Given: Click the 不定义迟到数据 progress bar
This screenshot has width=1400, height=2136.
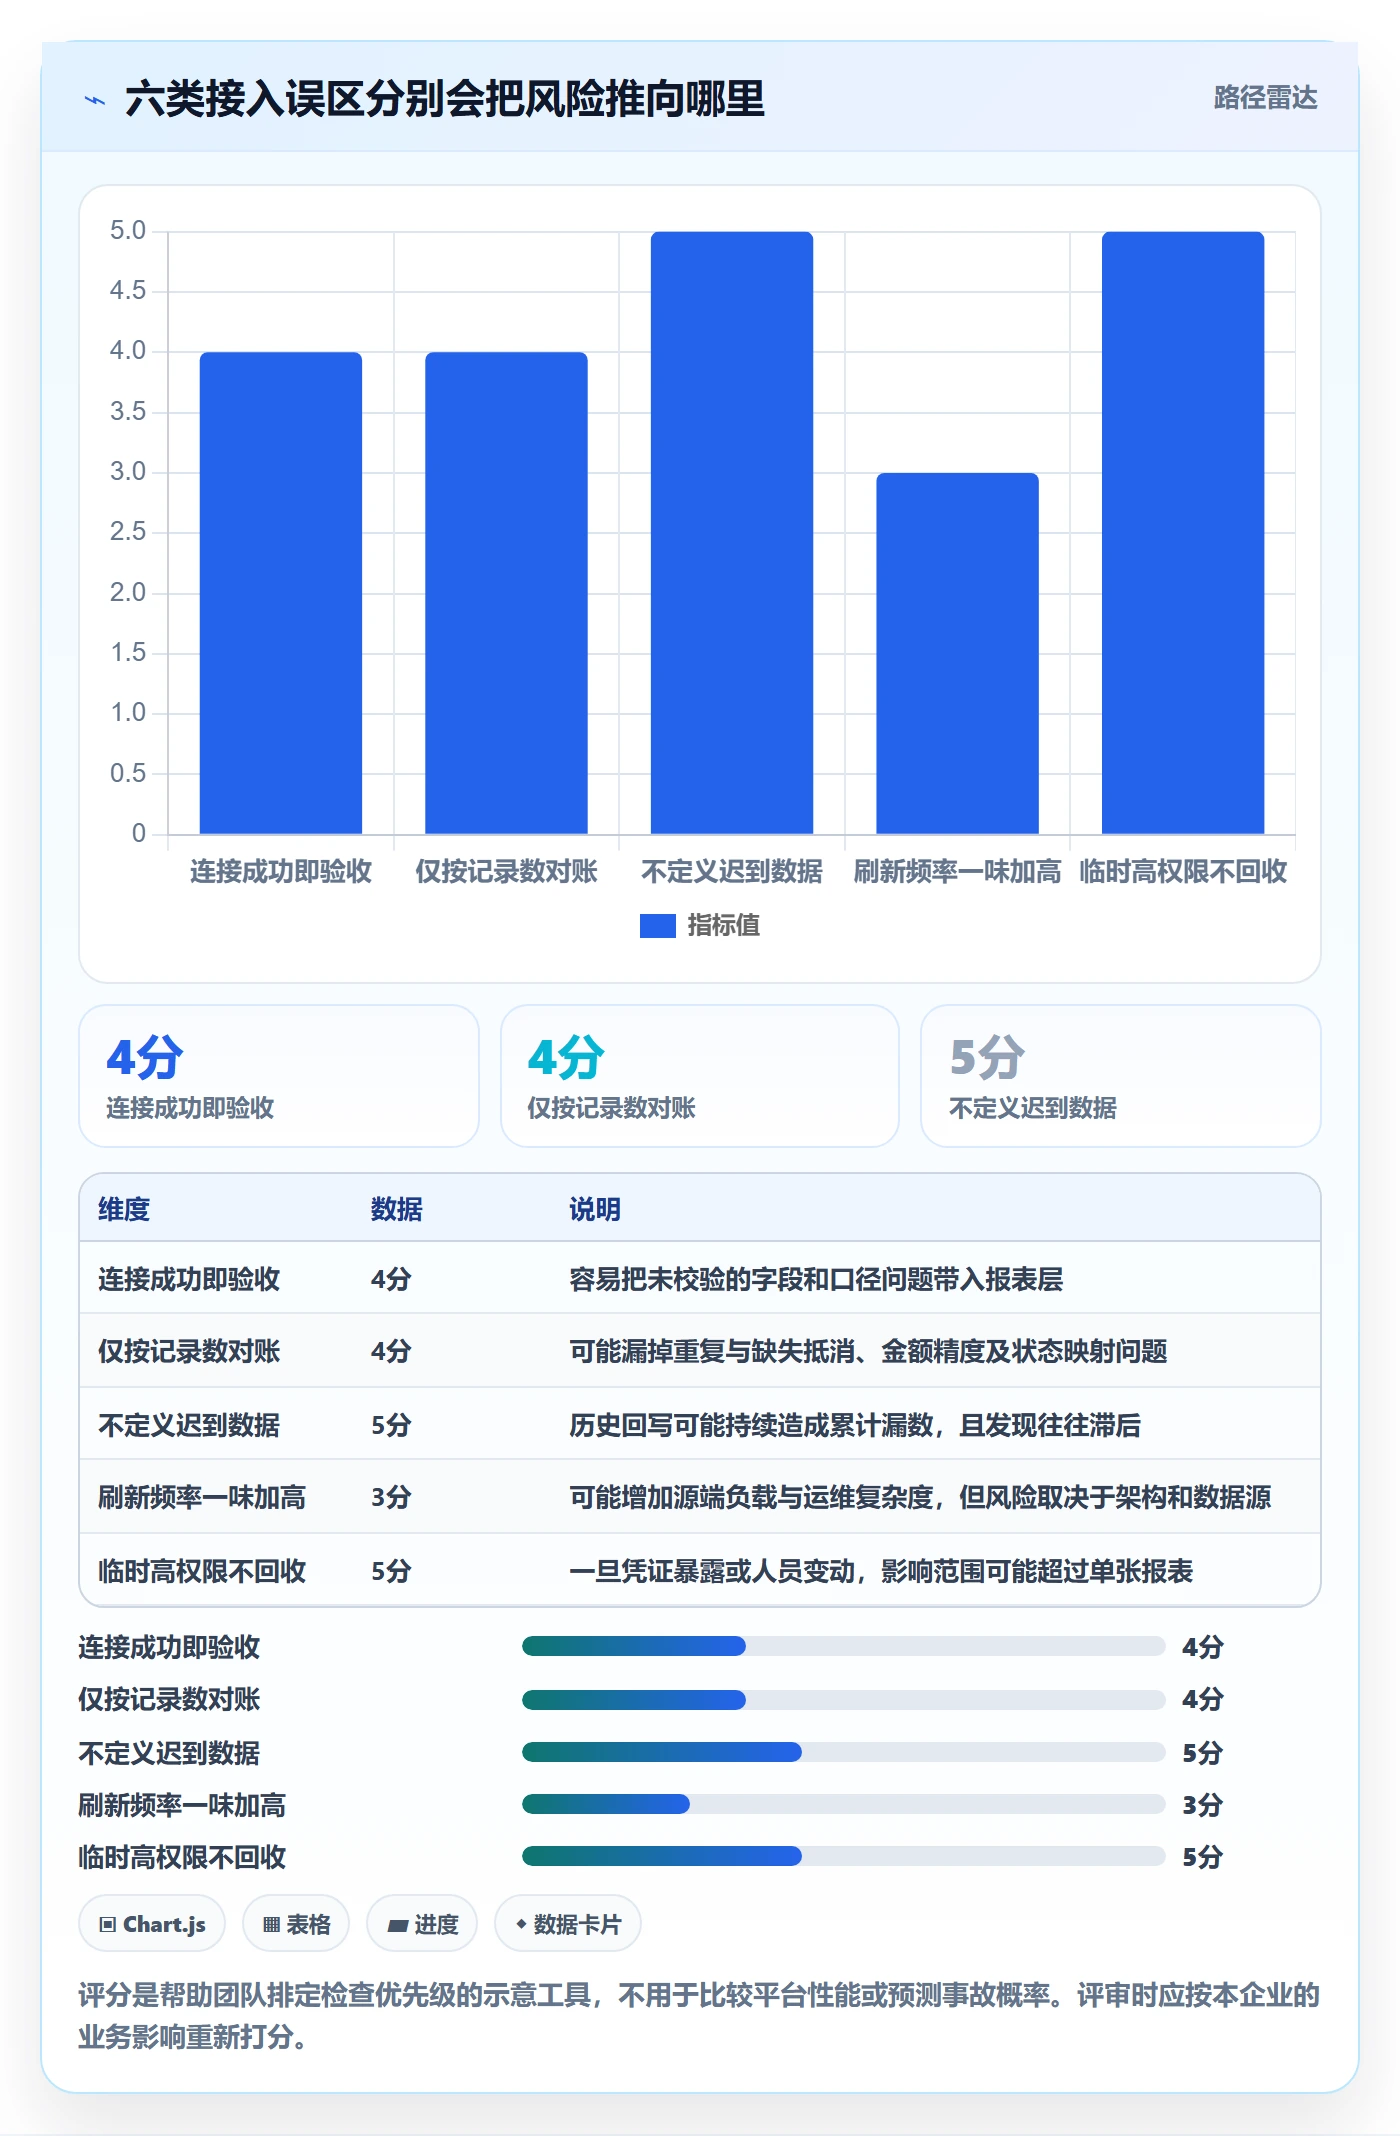Looking at the screenshot, I should (843, 1752).
